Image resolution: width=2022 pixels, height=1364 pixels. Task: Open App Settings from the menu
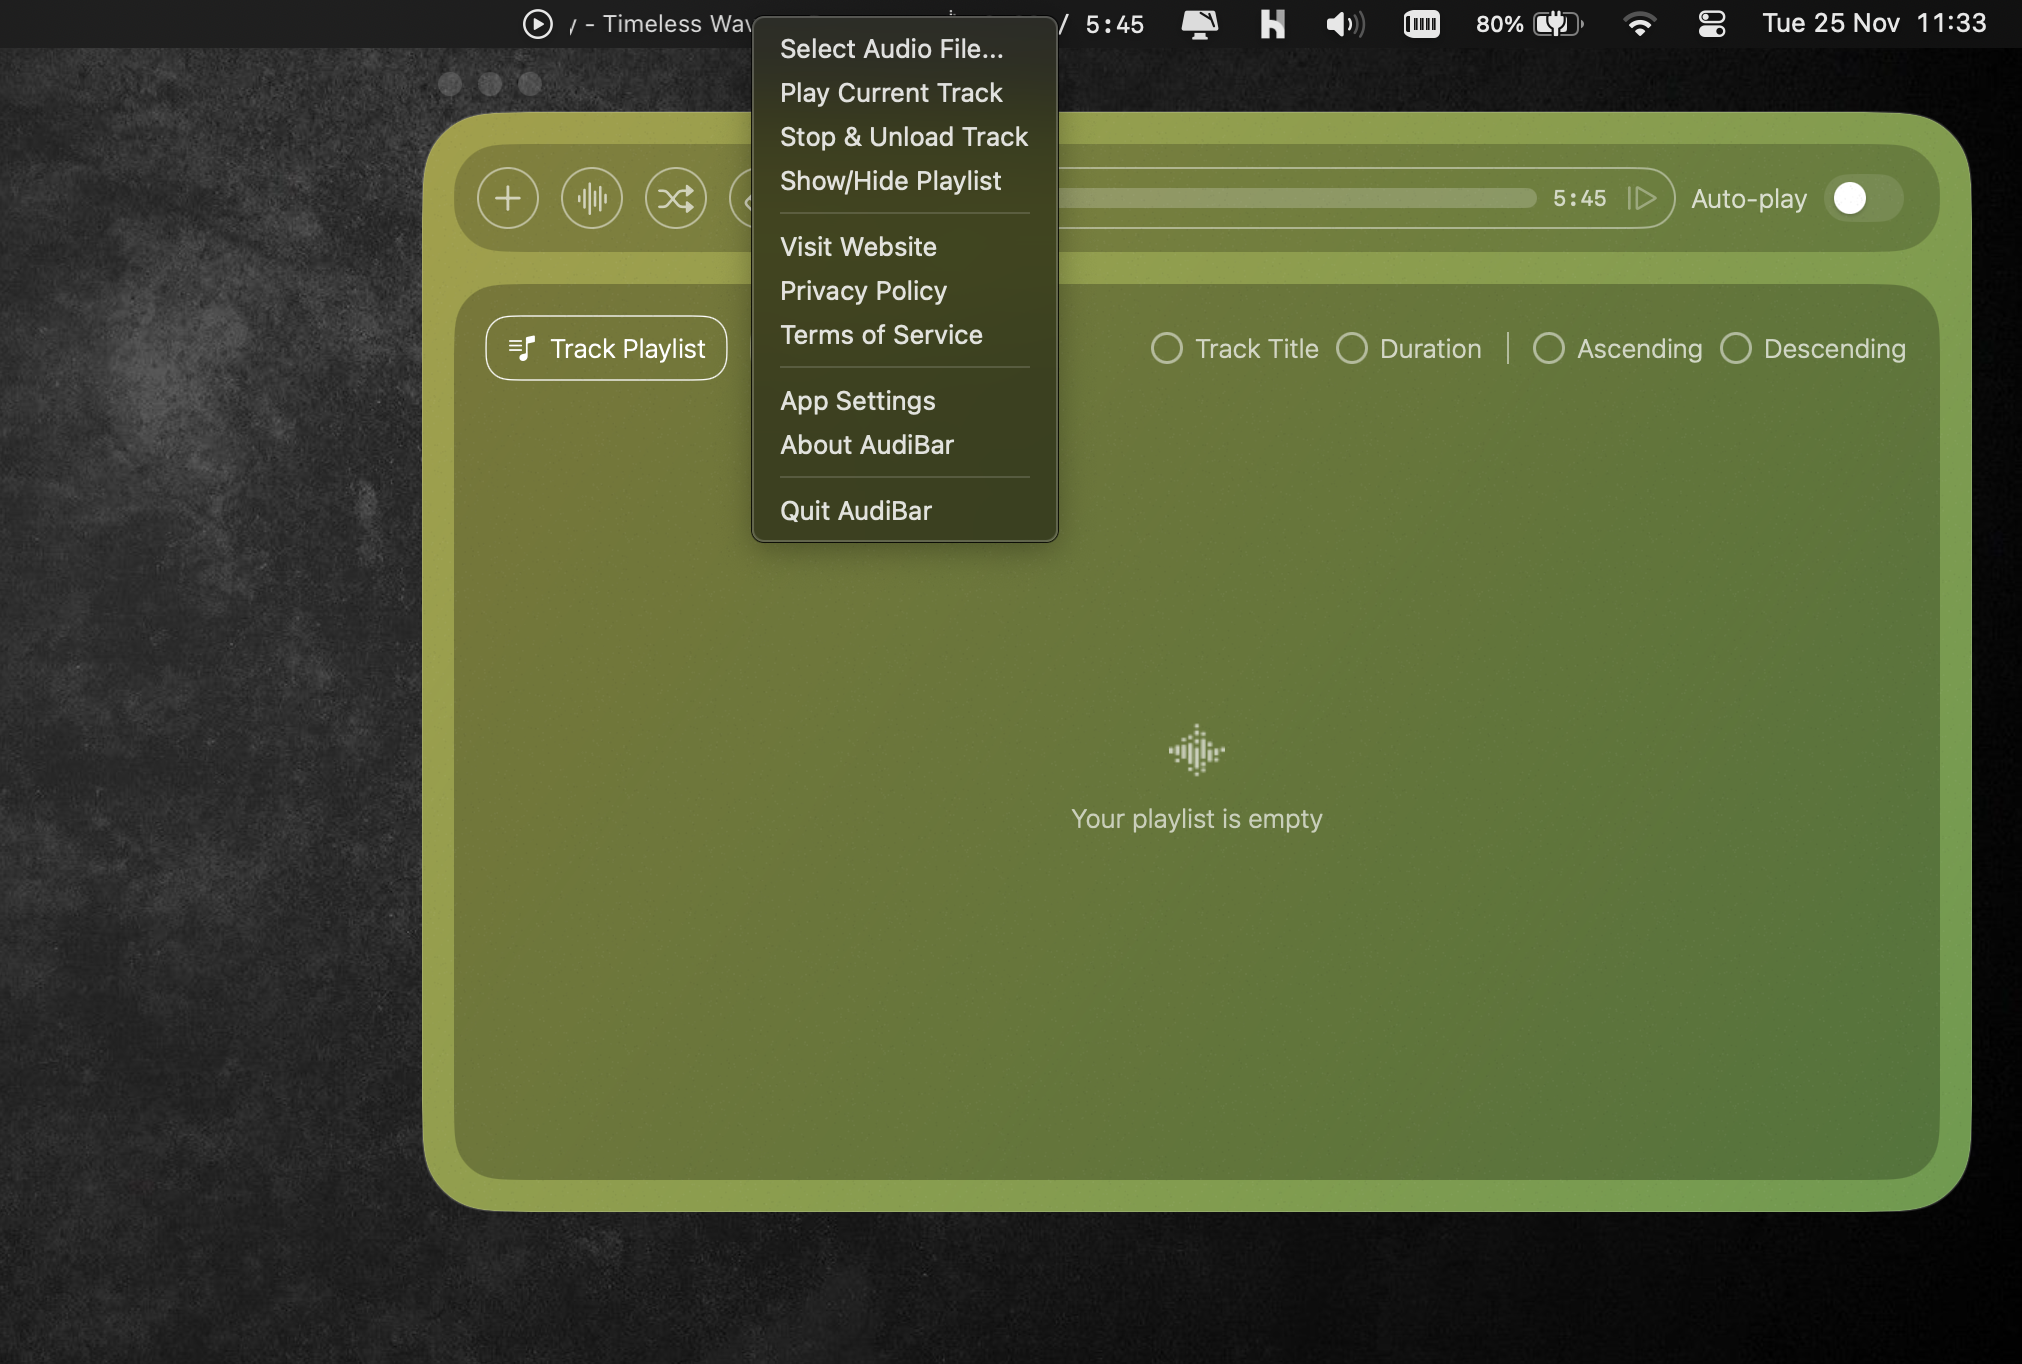[x=857, y=400]
